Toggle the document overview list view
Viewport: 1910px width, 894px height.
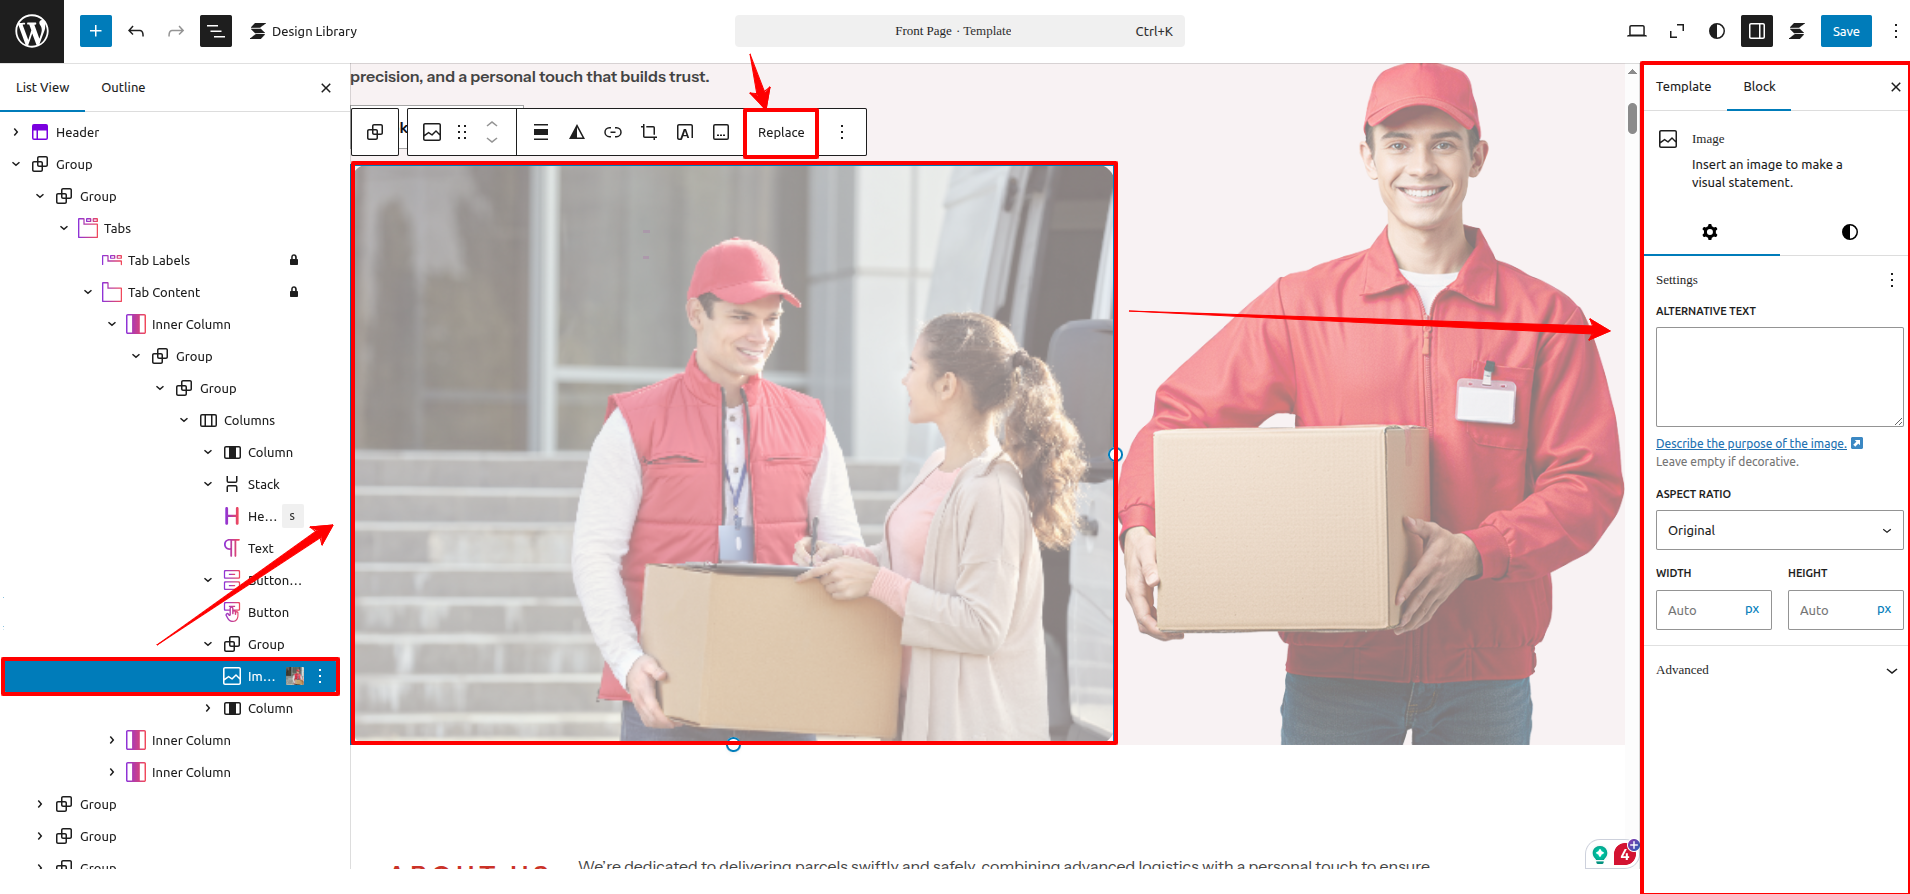(215, 31)
